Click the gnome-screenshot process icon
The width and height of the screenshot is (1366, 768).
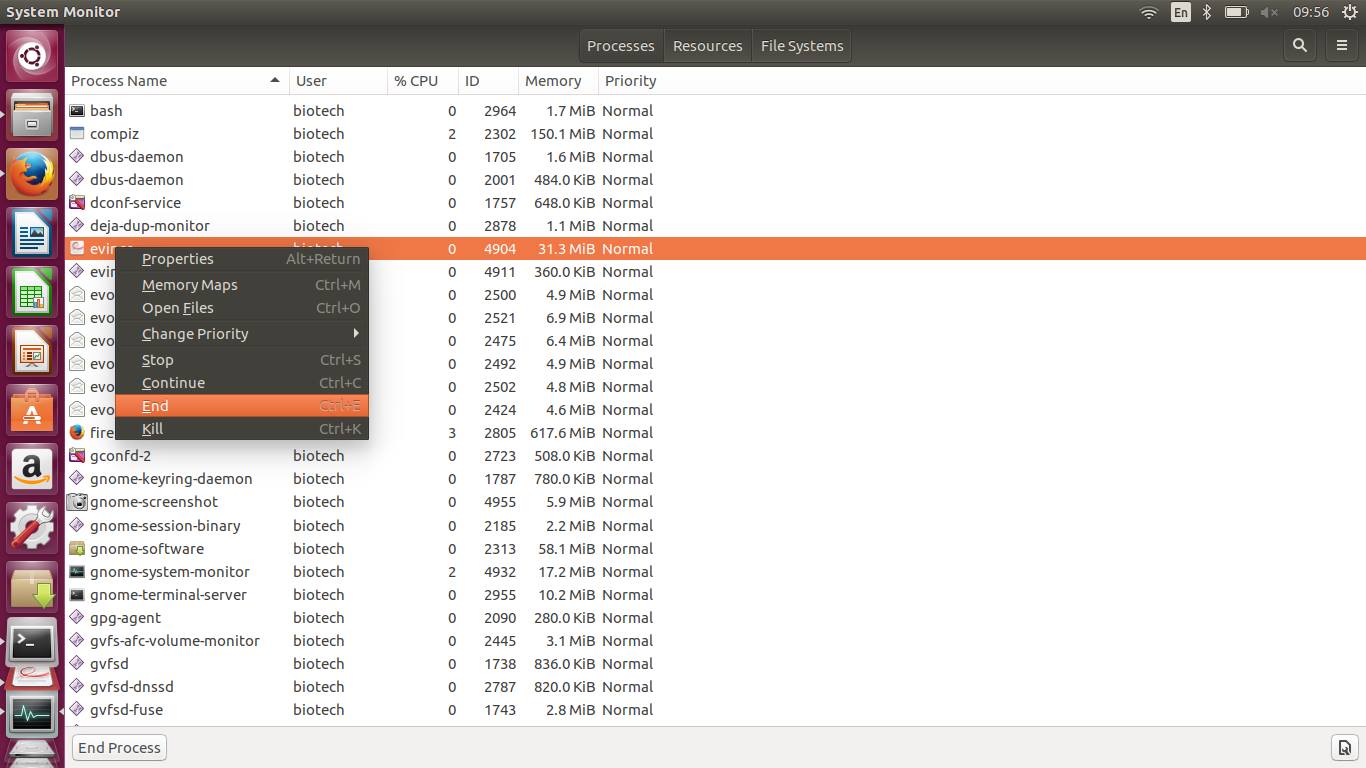77,501
